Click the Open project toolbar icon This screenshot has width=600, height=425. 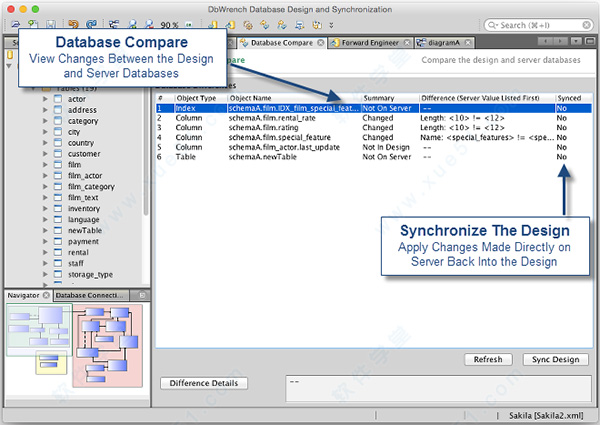[x=15, y=25]
